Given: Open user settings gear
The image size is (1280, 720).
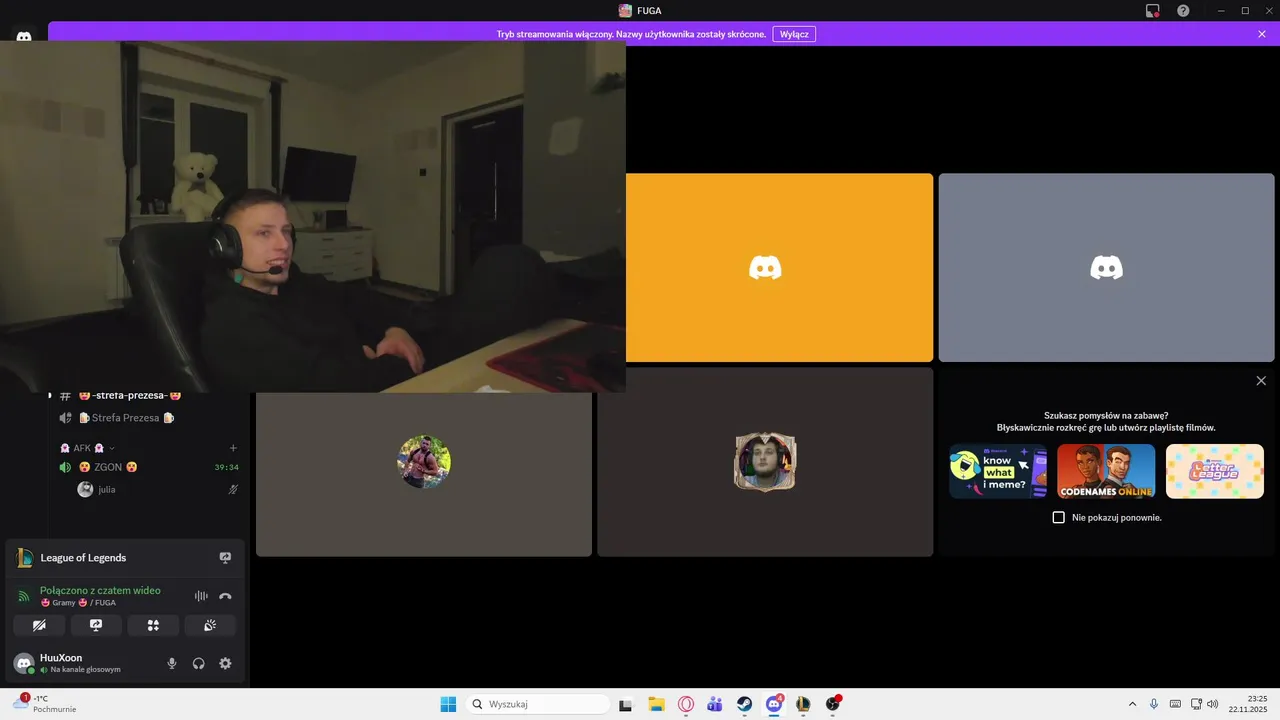Looking at the screenshot, I should click(x=225, y=663).
